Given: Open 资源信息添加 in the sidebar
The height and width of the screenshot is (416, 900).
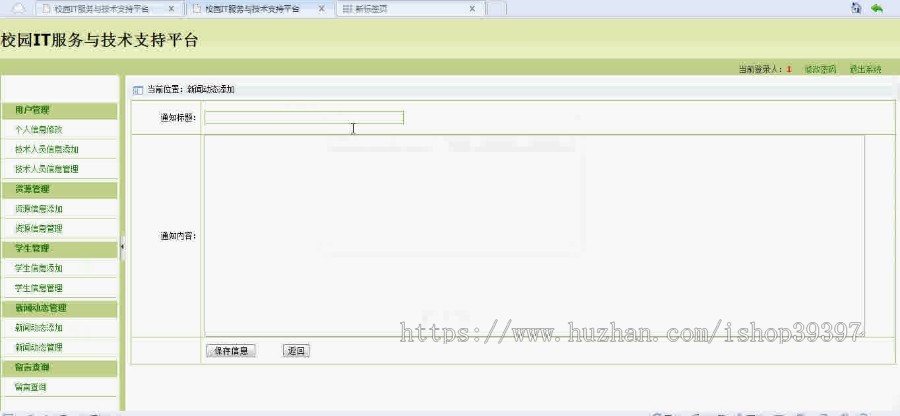Looking at the screenshot, I should pyautogui.click(x=38, y=209).
